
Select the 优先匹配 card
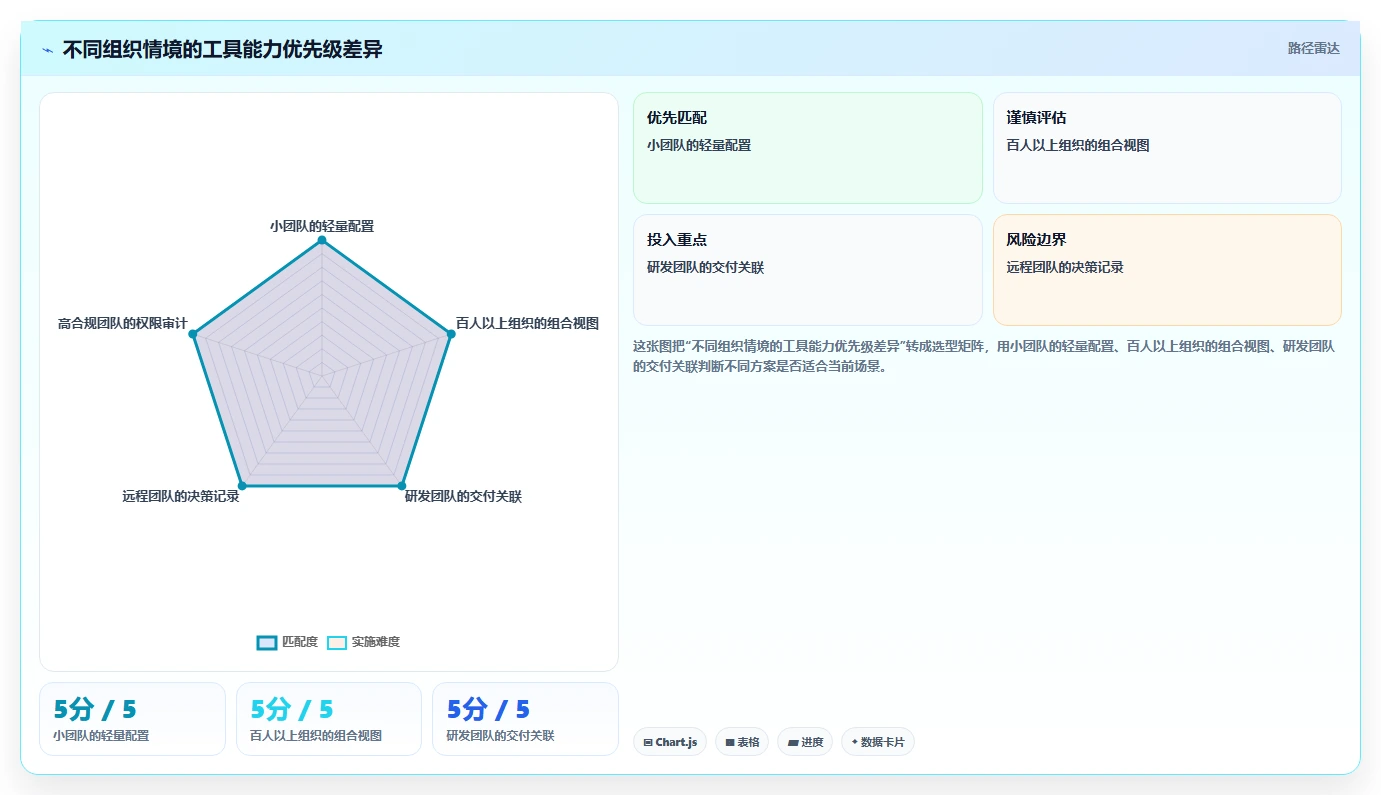[x=808, y=148]
